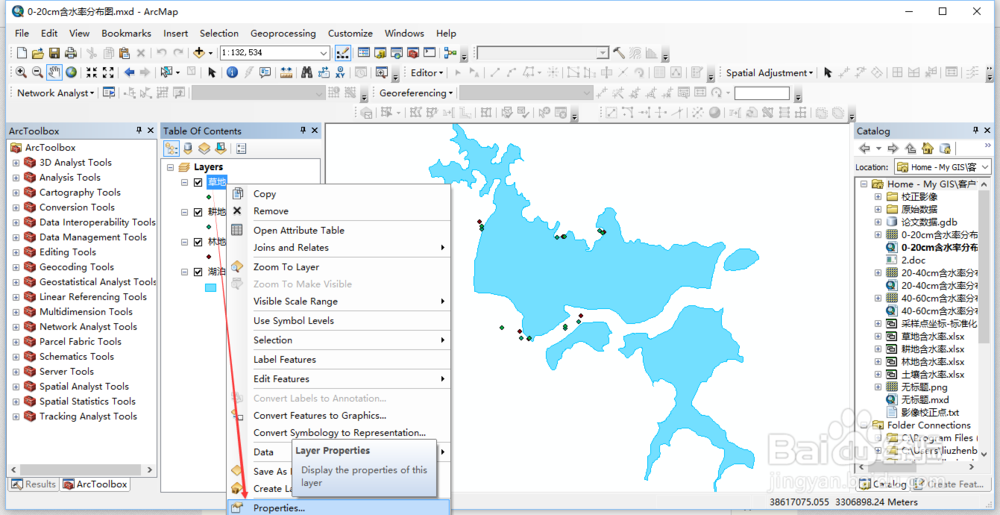
Task: Click the 耕地 layer green point symbol
Action: (x=209, y=227)
